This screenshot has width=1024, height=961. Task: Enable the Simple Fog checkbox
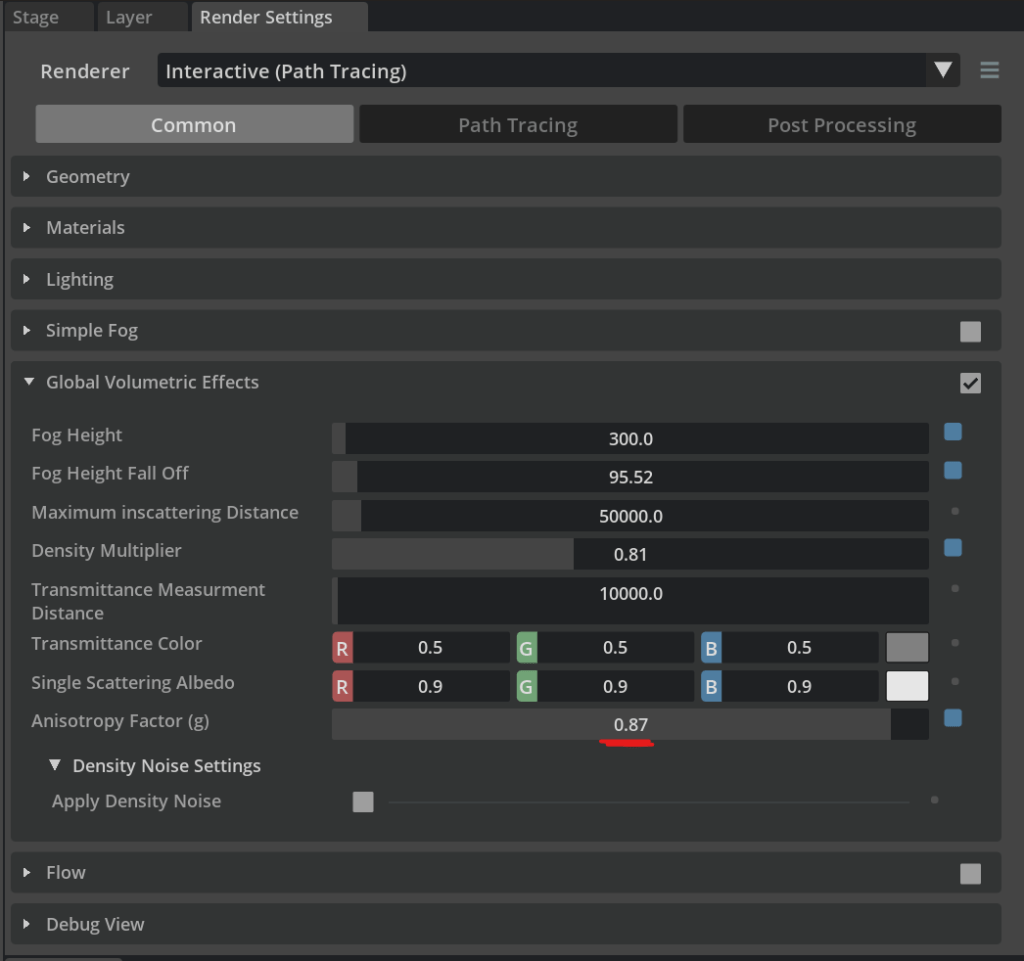point(970,332)
